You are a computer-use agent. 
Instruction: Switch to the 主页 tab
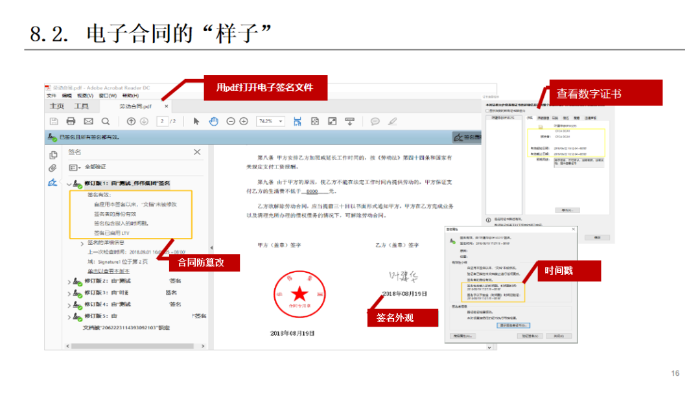pyautogui.click(x=57, y=106)
